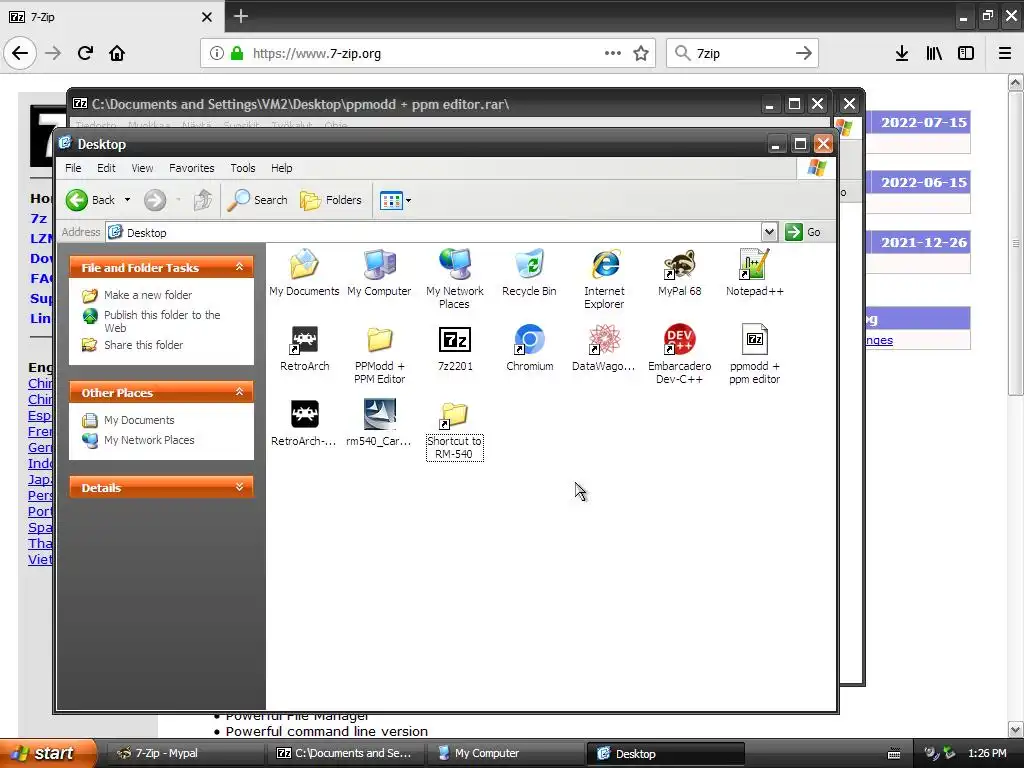Image resolution: width=1024 pixels, height=768 pixels.
Task: Open the Help menu
Action: 281,168
